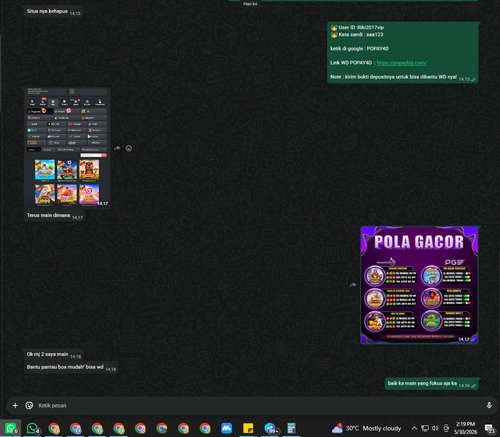Open Telegram with 99+ badge in taskbar
This screenshot has height=437, width=500.
(270, 428)
